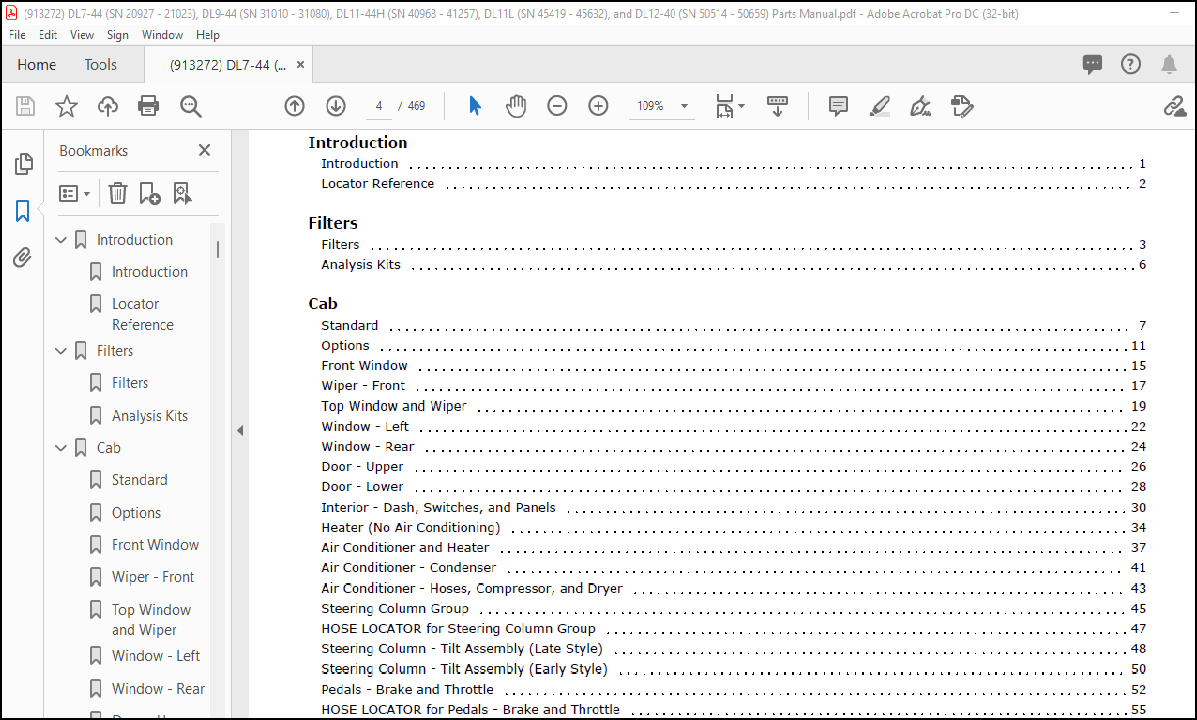
Task: Click the bookmarks panel scrollbar
Action: click(x=218, y=250)
